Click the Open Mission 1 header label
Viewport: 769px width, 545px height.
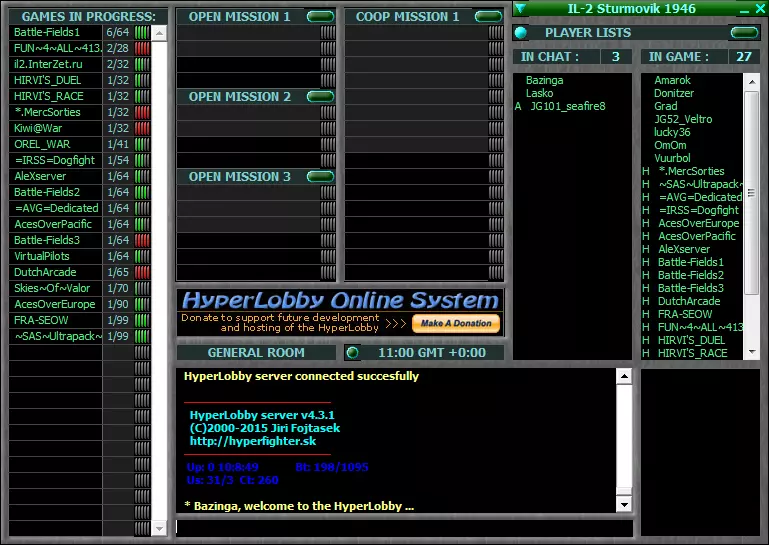click(239, 17)
